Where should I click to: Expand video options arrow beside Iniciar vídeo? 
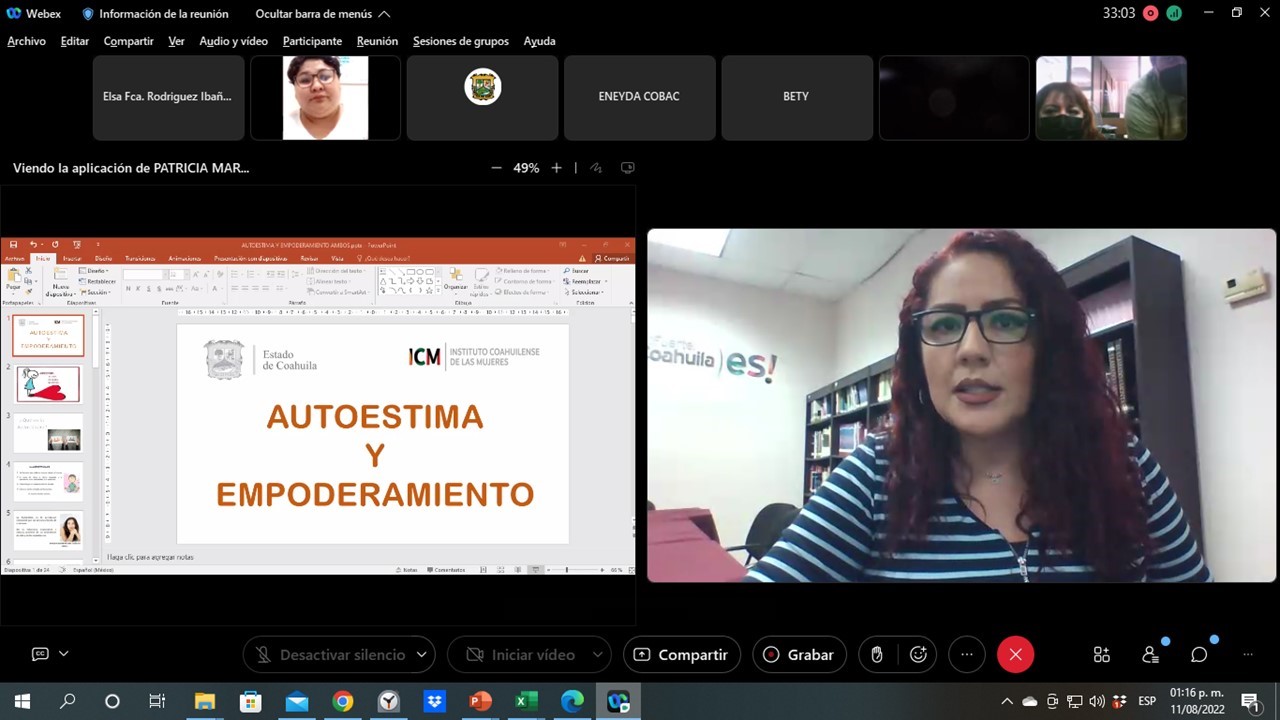[x=597, y=655]
